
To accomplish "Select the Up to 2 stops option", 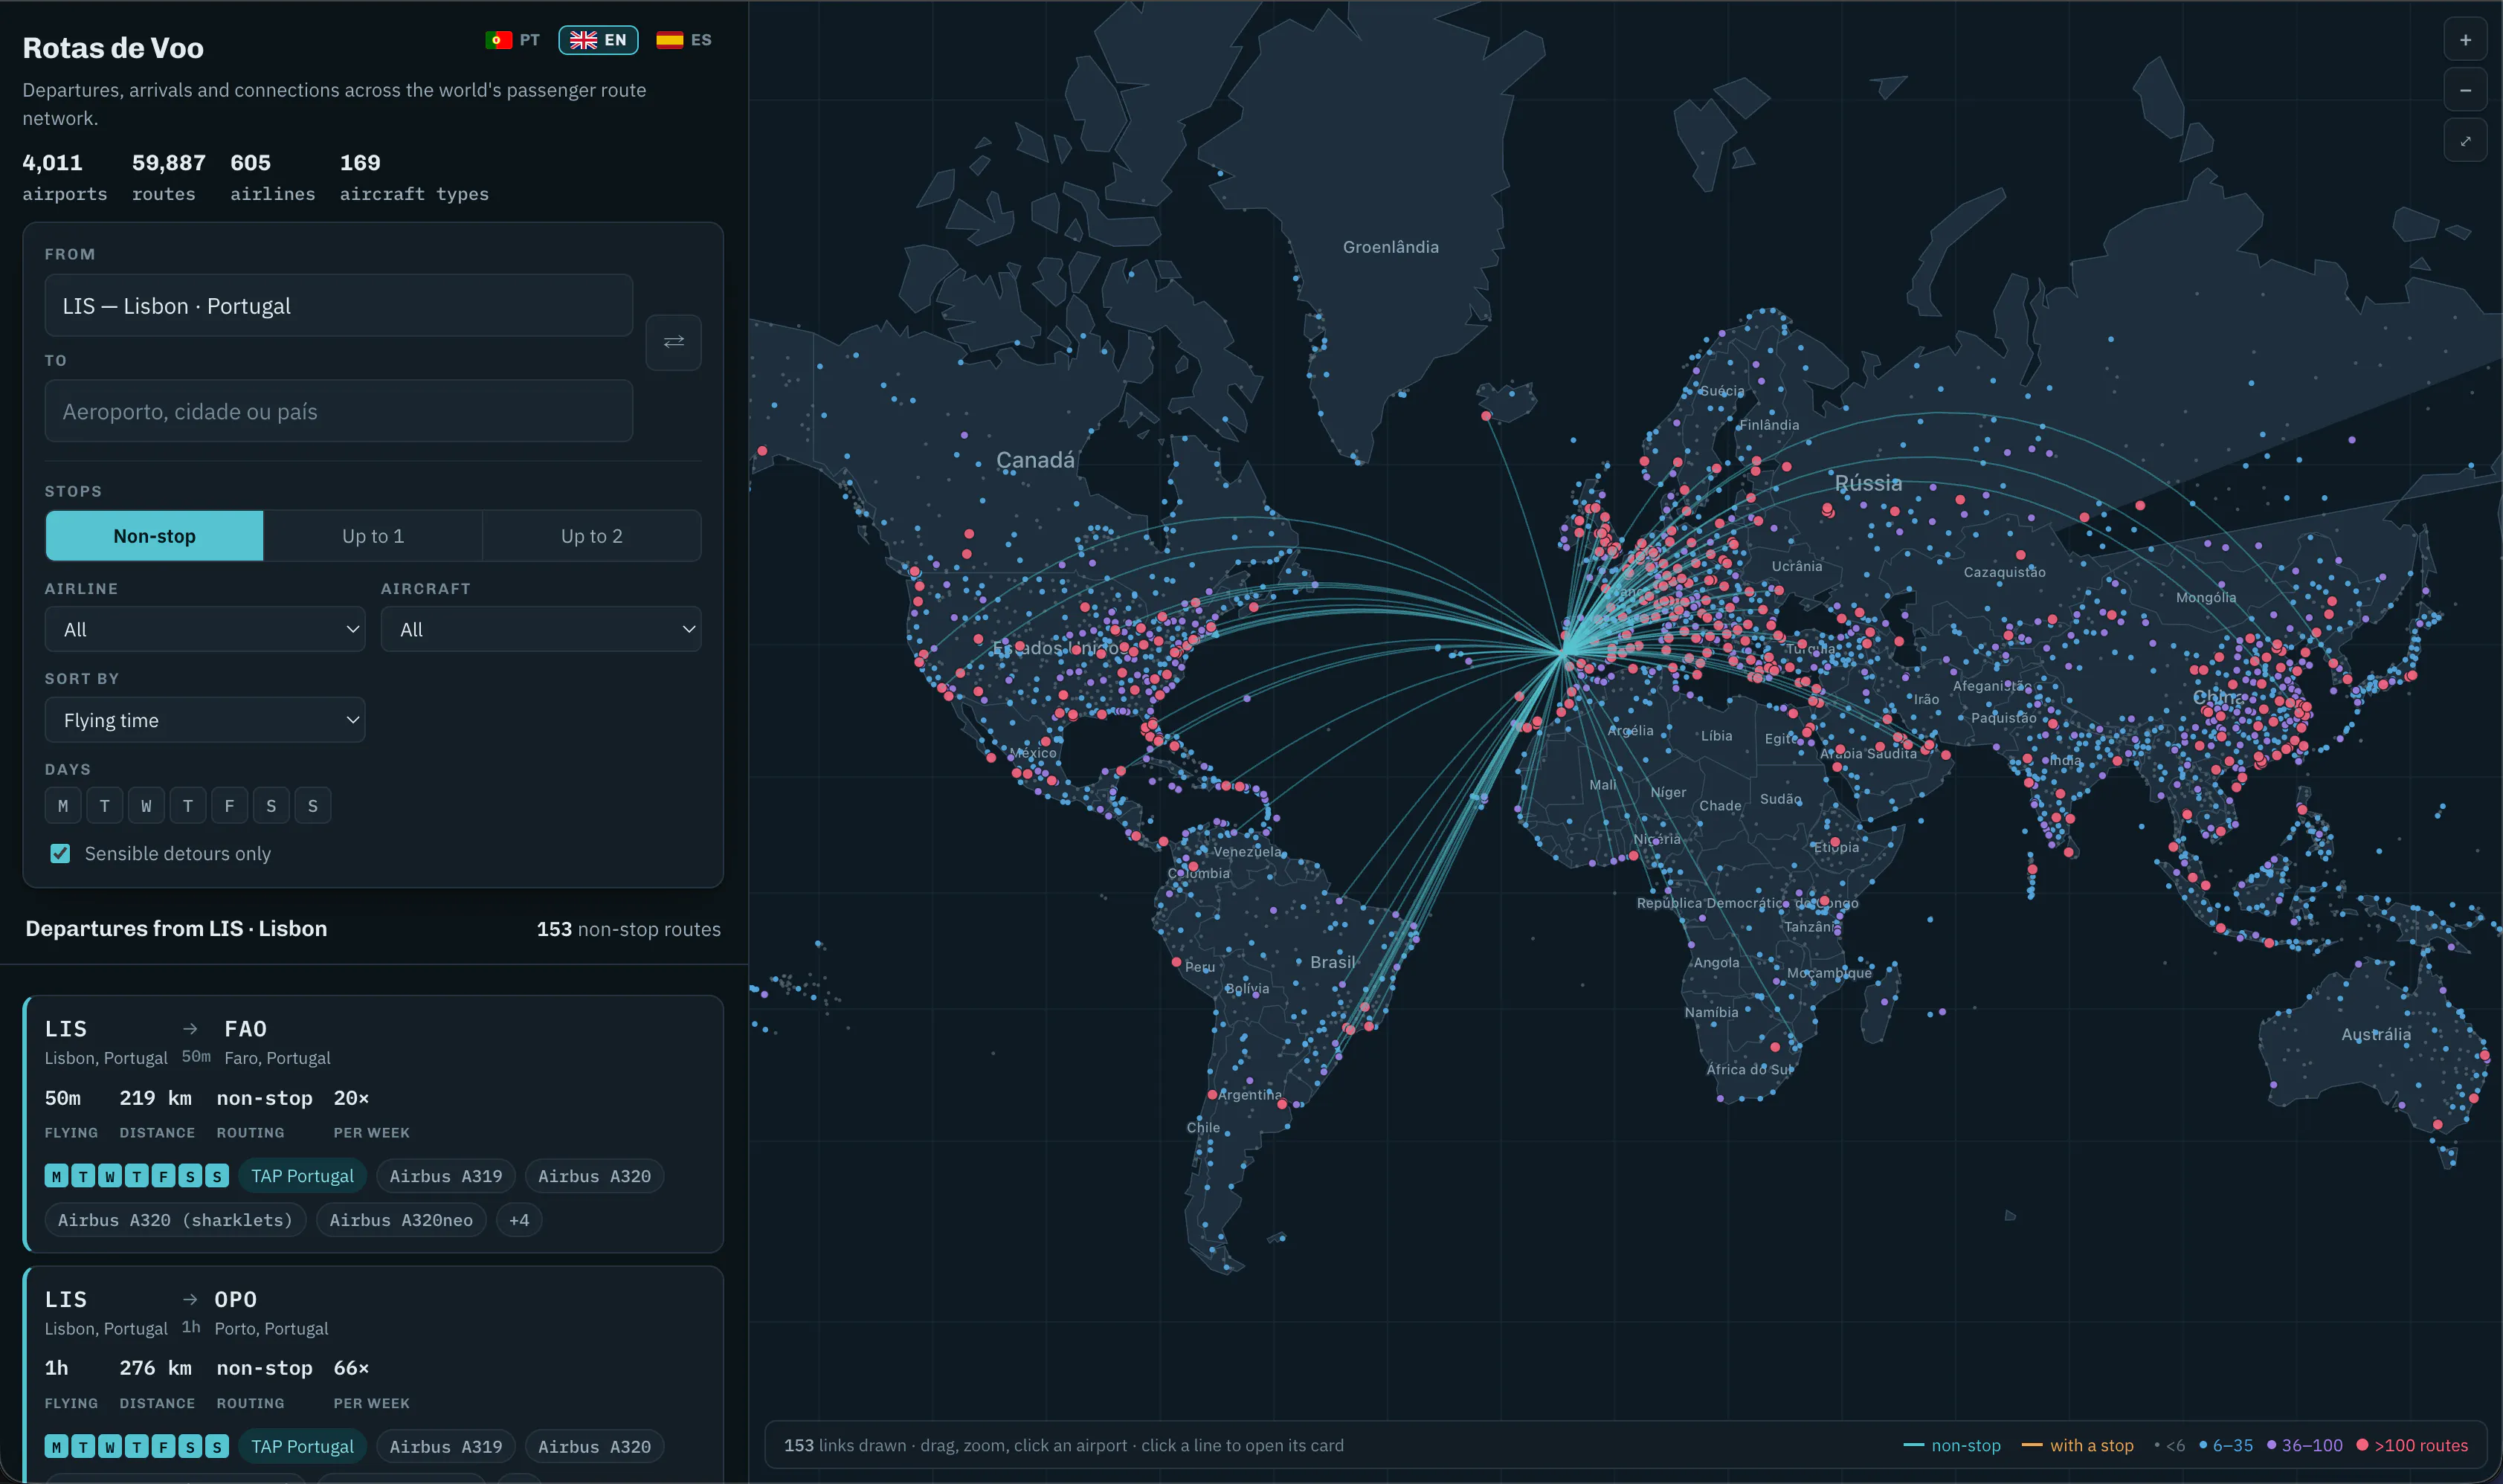I will tap(592, 536).
